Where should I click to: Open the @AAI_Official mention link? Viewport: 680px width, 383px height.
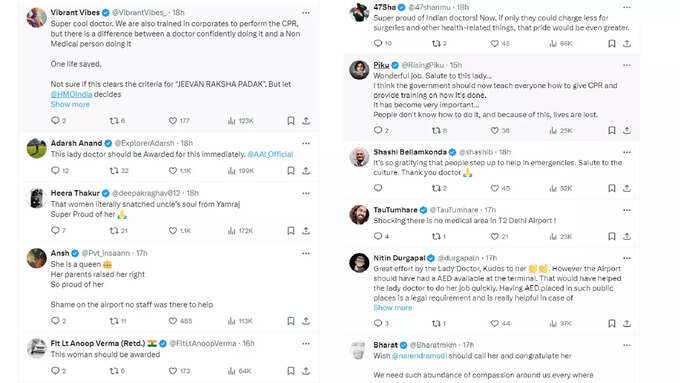point(270,154)
